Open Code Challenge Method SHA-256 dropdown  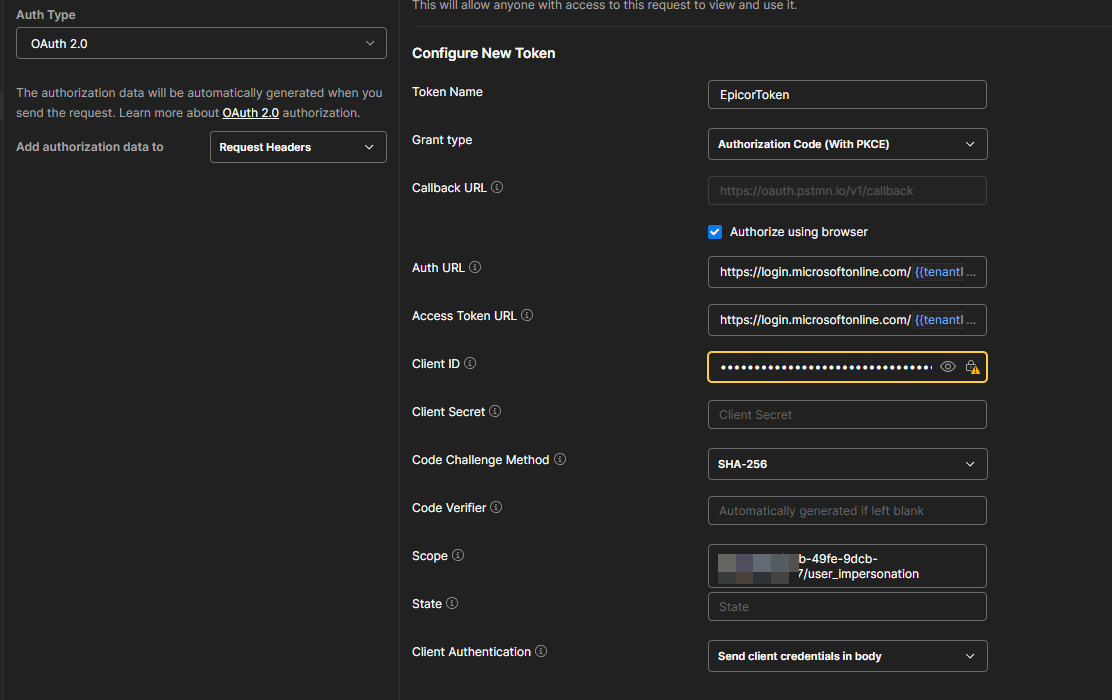[847, 464]
